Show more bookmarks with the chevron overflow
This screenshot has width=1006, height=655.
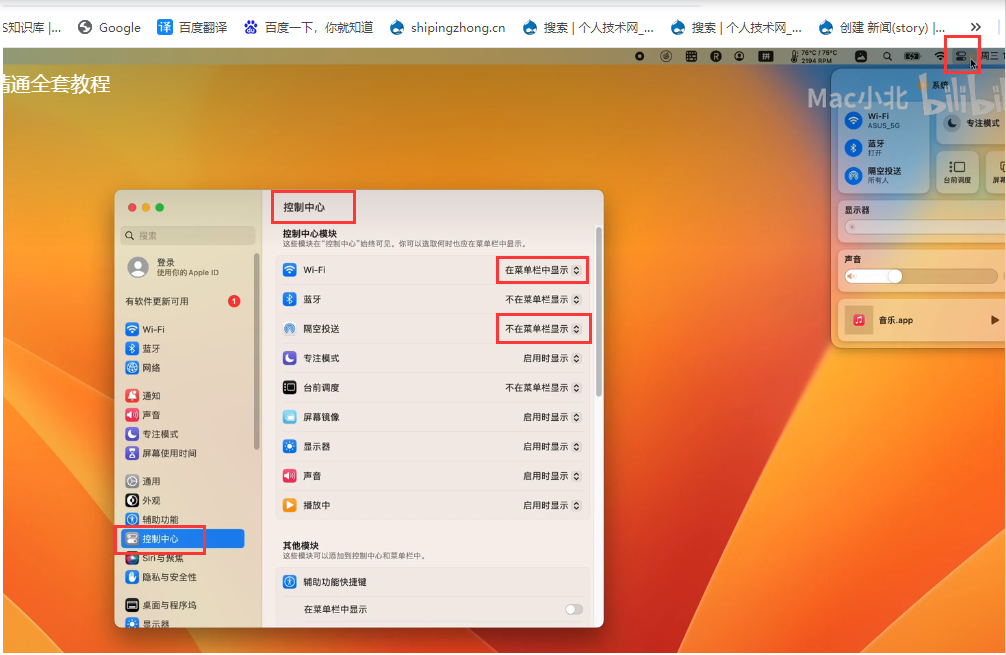pos(975,27)
